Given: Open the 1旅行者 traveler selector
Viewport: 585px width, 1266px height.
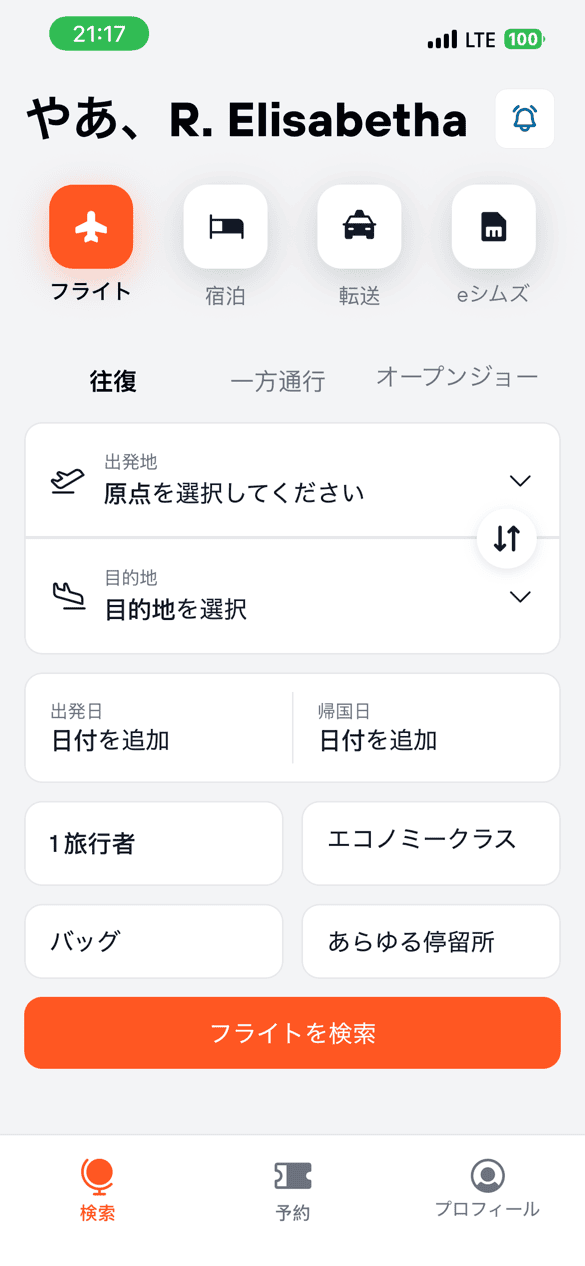Looking at the screenshot, I should pyautogui.click(x=153, y=843).
